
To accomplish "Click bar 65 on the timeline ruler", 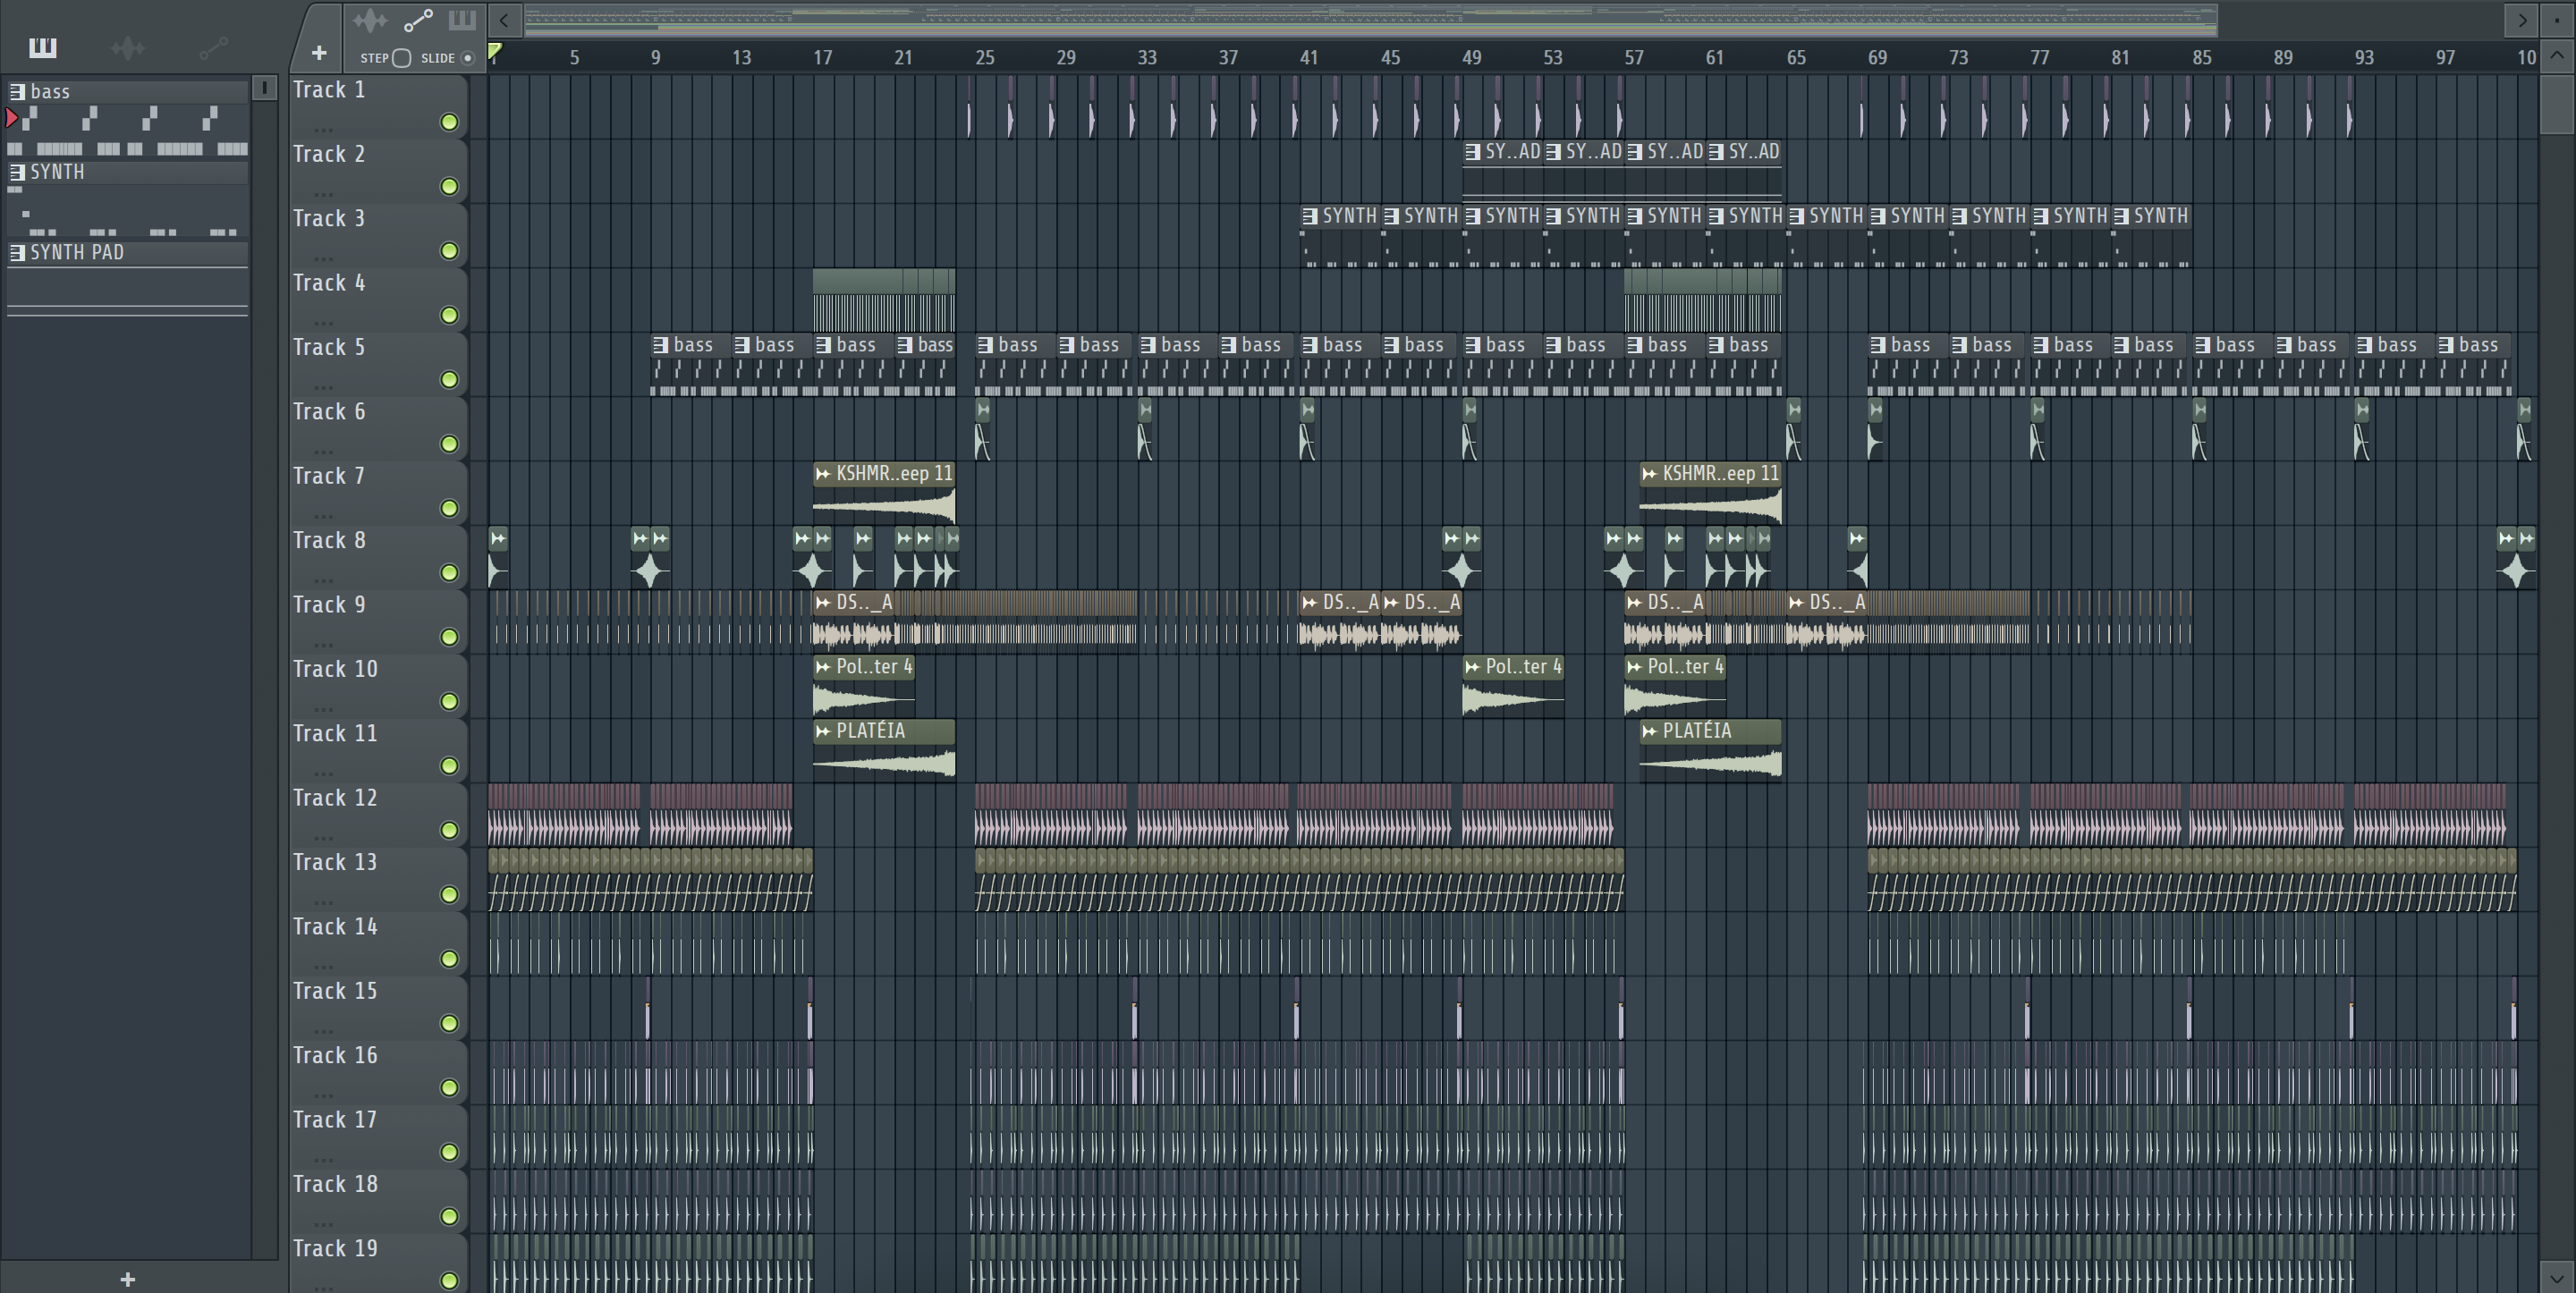I will [x=1796, y=58].
